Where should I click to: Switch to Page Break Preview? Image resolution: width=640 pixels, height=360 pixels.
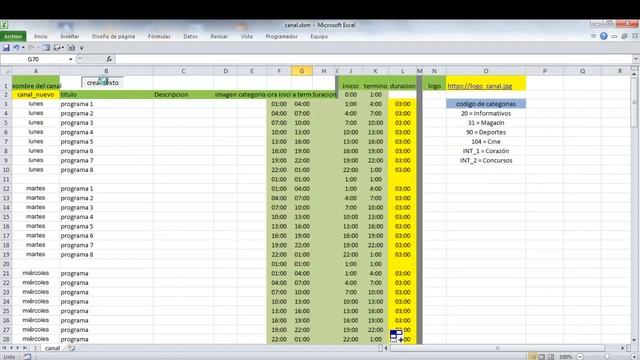[x=551, y=357]
